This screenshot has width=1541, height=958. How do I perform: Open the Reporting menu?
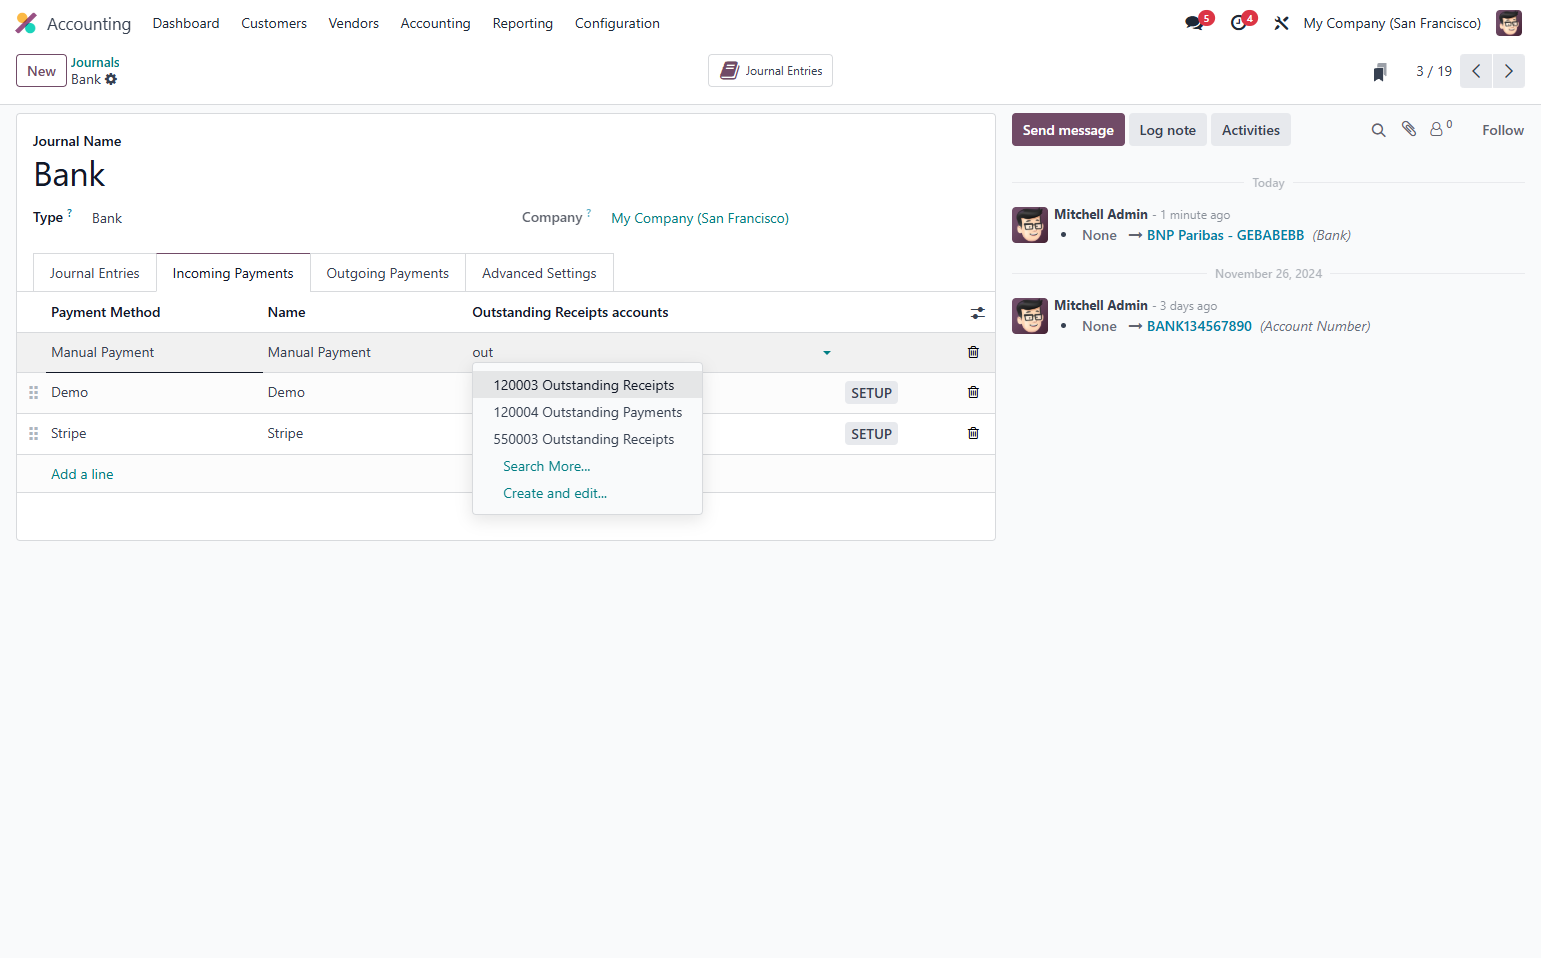(x=523, y=23)
